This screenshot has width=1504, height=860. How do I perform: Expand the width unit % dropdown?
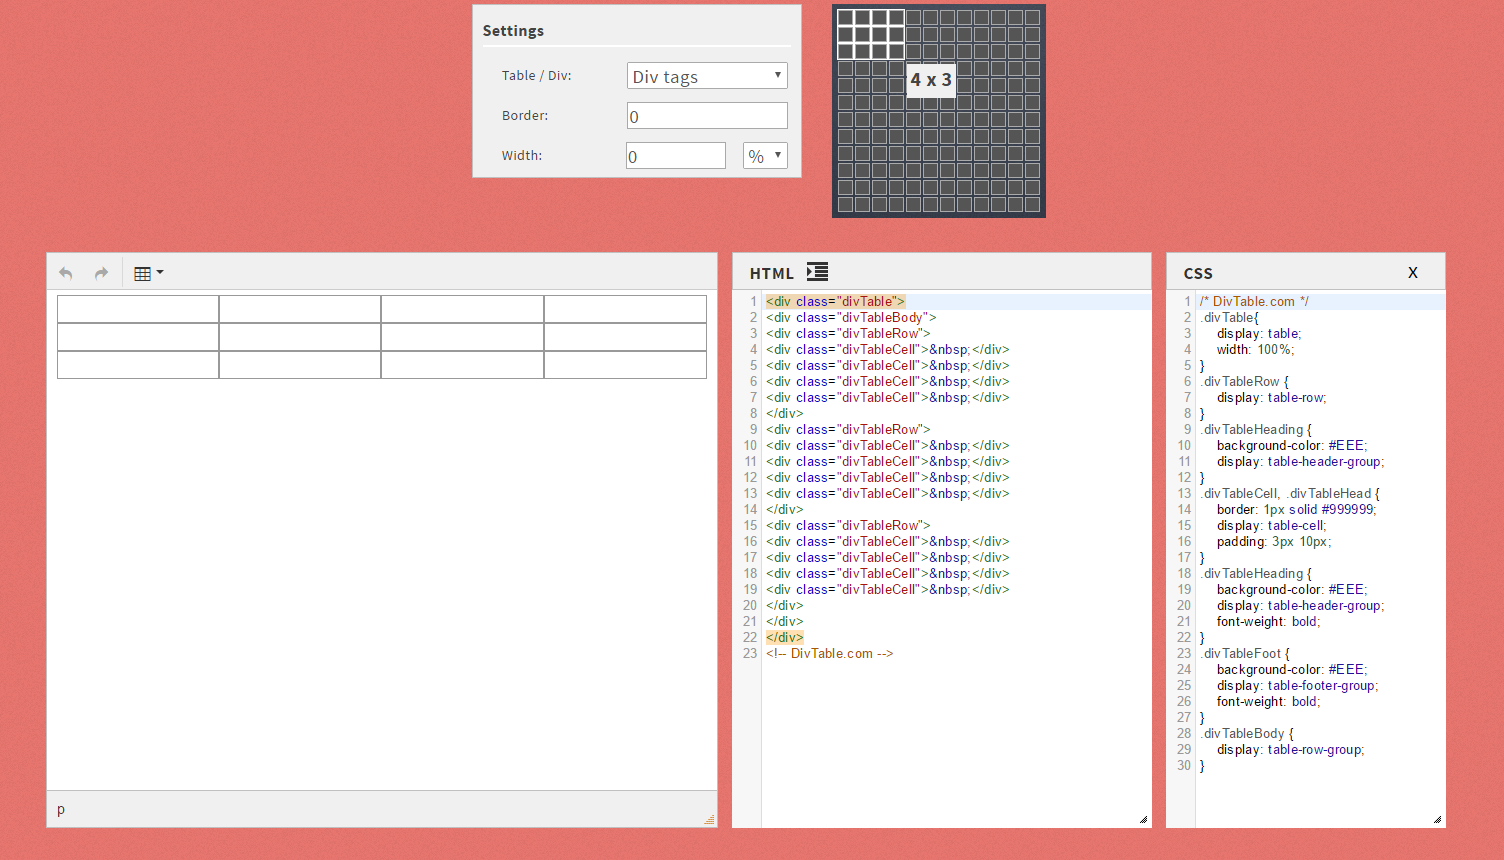click(765, 156)
